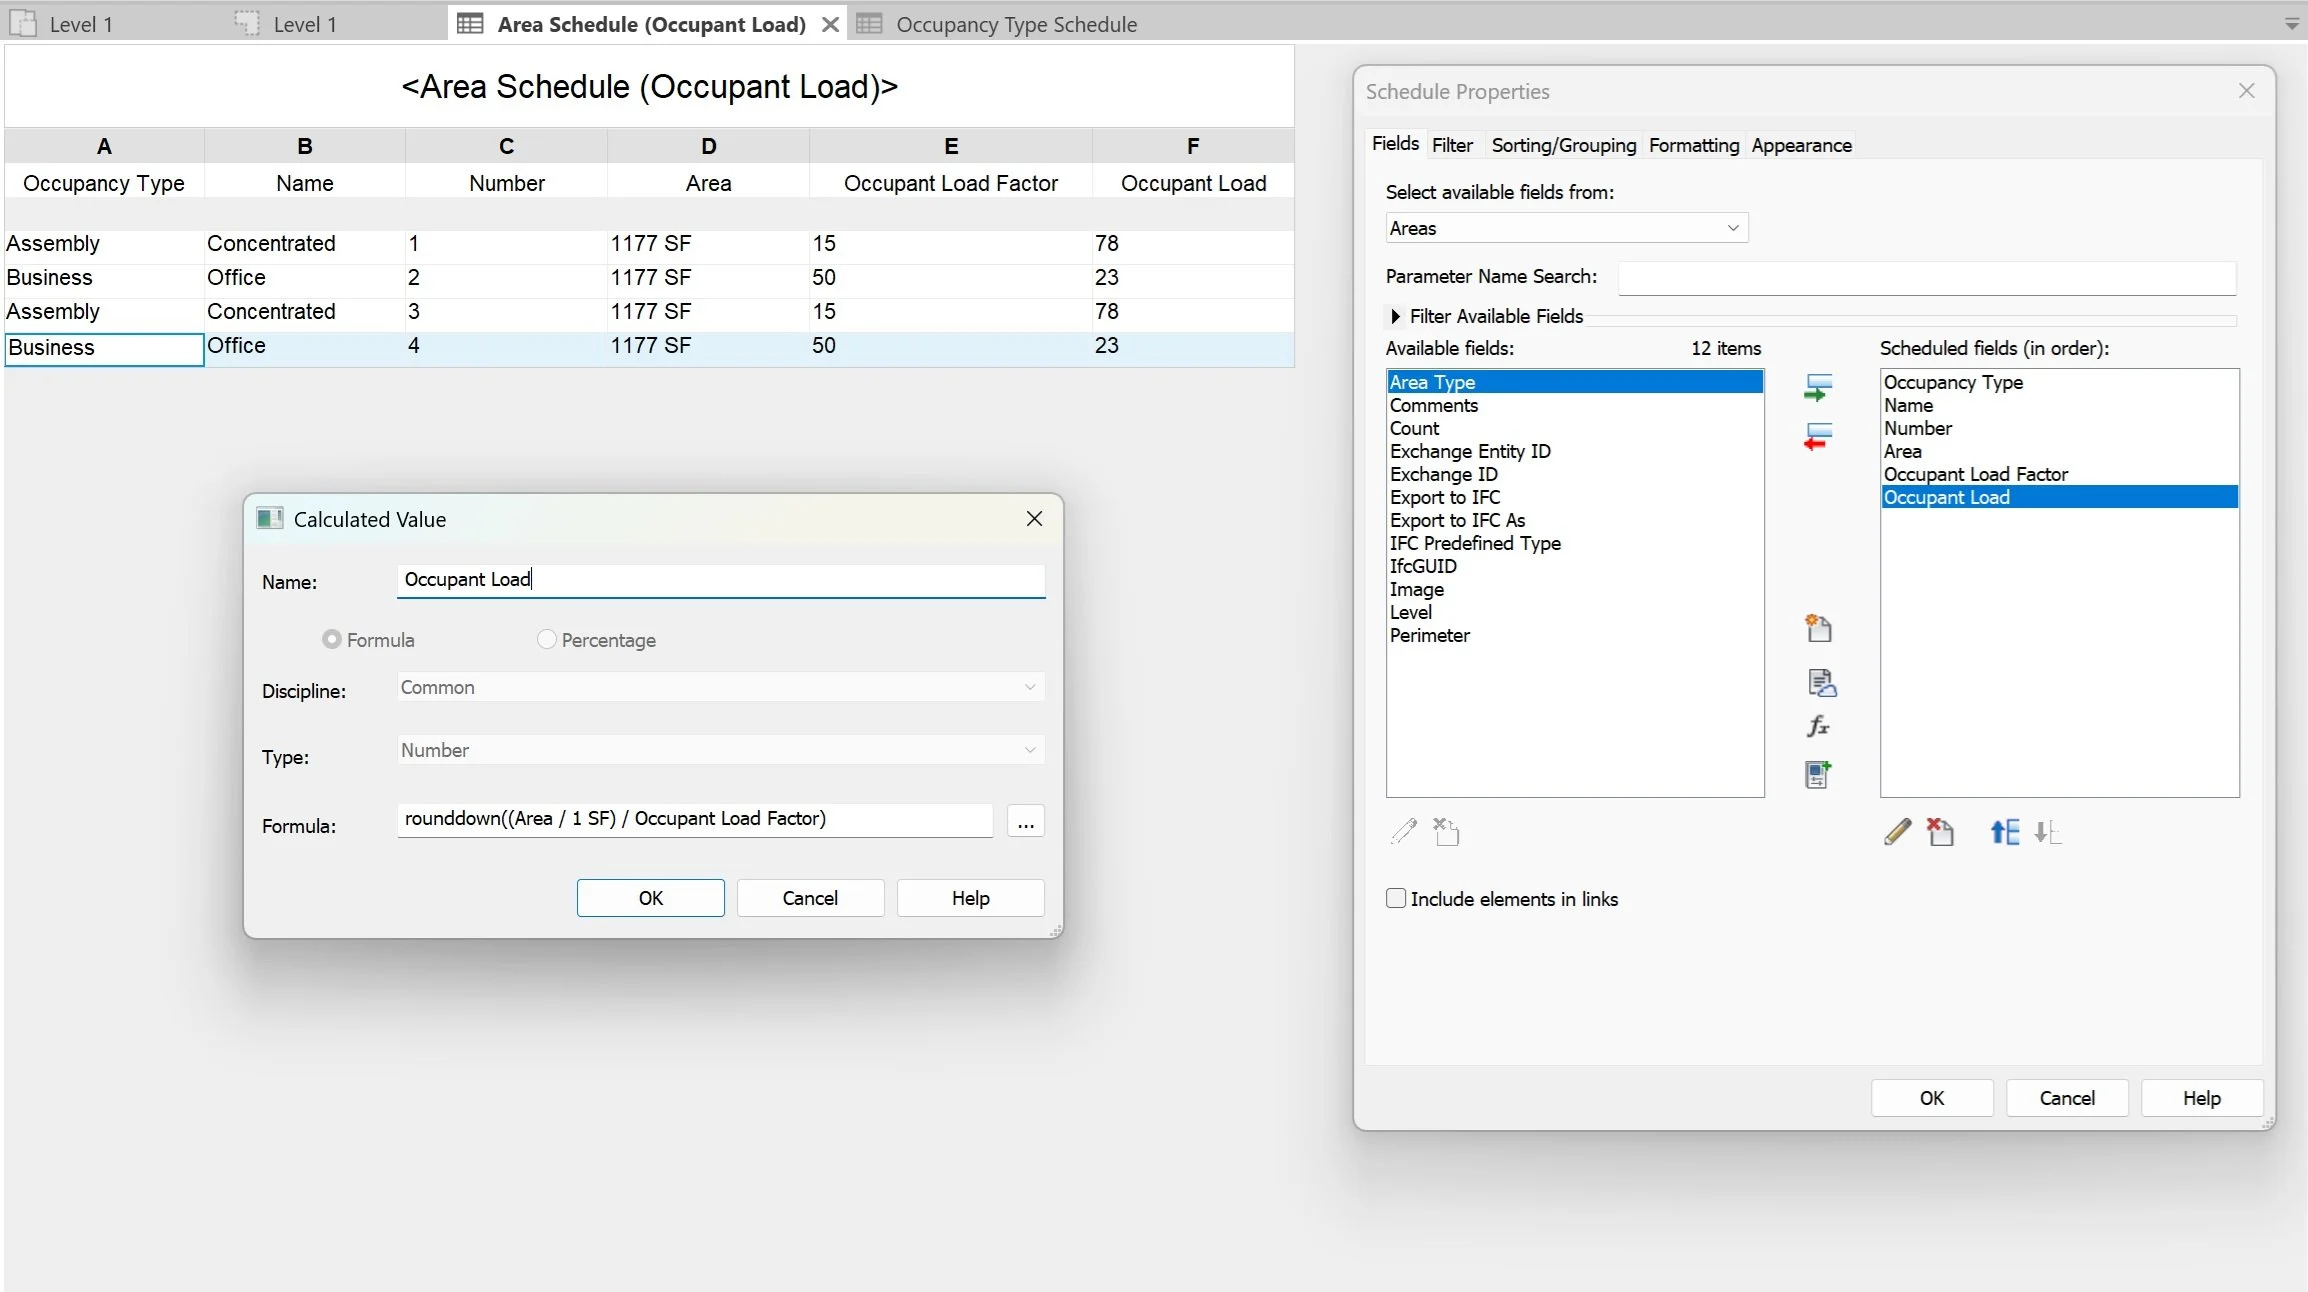Viewport: 2308px width, 1292px height.
Task: Switch to the Filter tab
Action: (x=1452, y=145)
